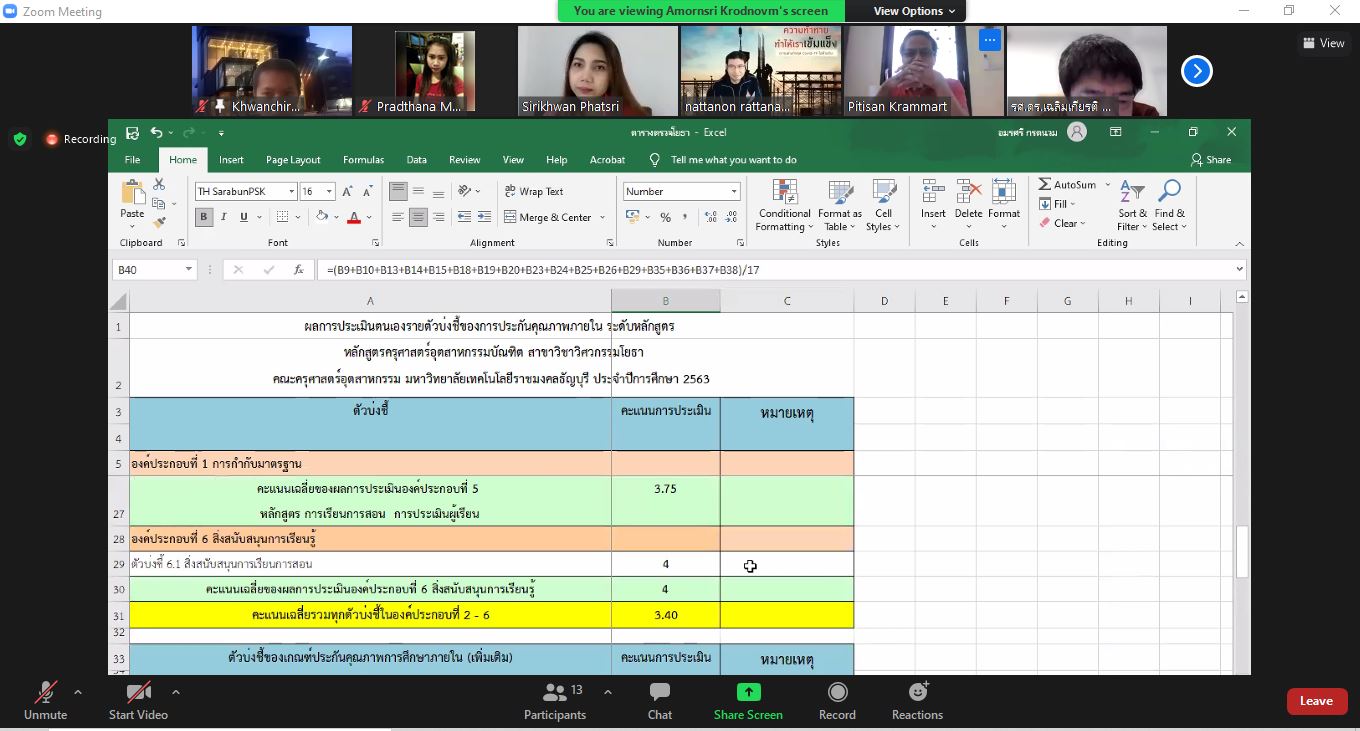Click the Orientation text angle icon
Screen dimensions: 1360x731
pos(465,191)
